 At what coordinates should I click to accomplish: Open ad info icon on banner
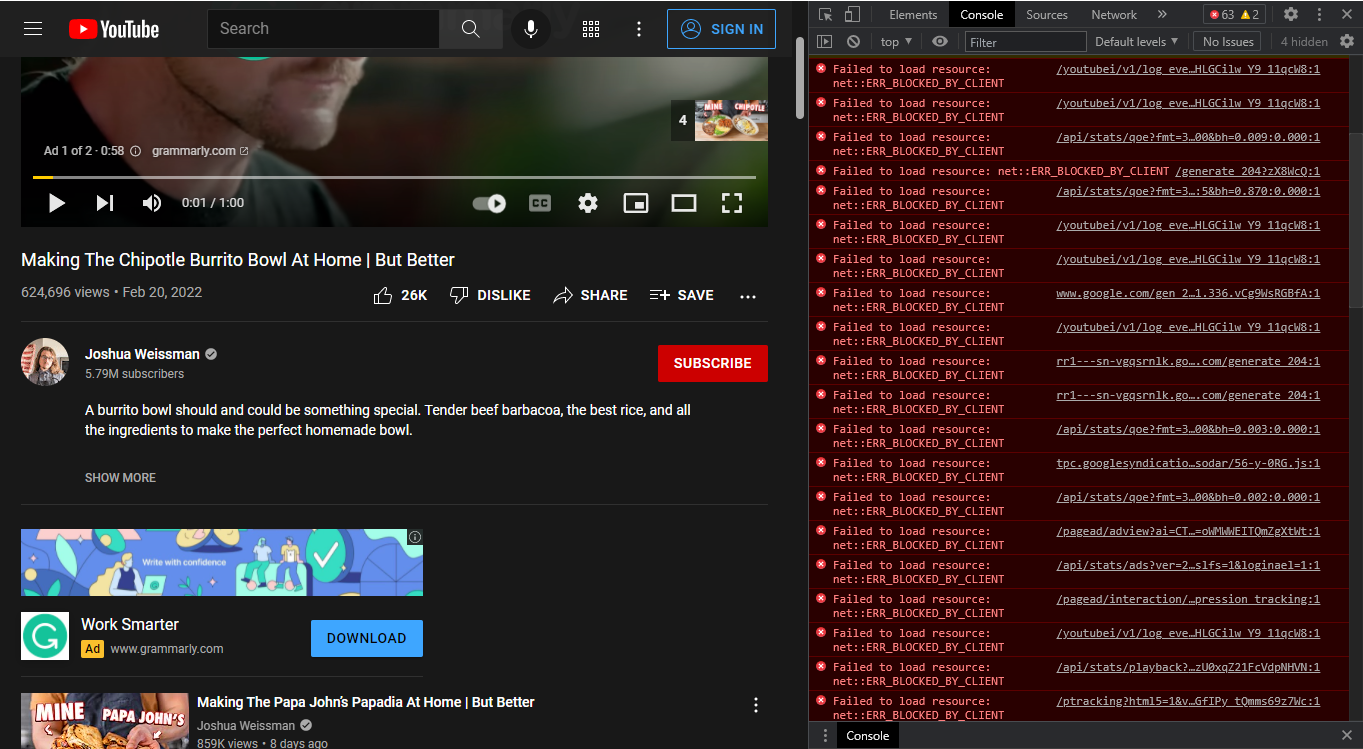(x=415, y=537)
